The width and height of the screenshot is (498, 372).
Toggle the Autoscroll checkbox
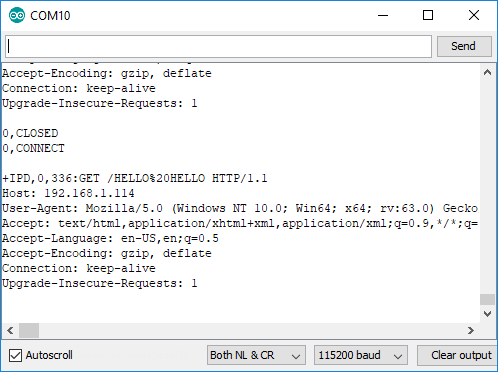point(15,355)
